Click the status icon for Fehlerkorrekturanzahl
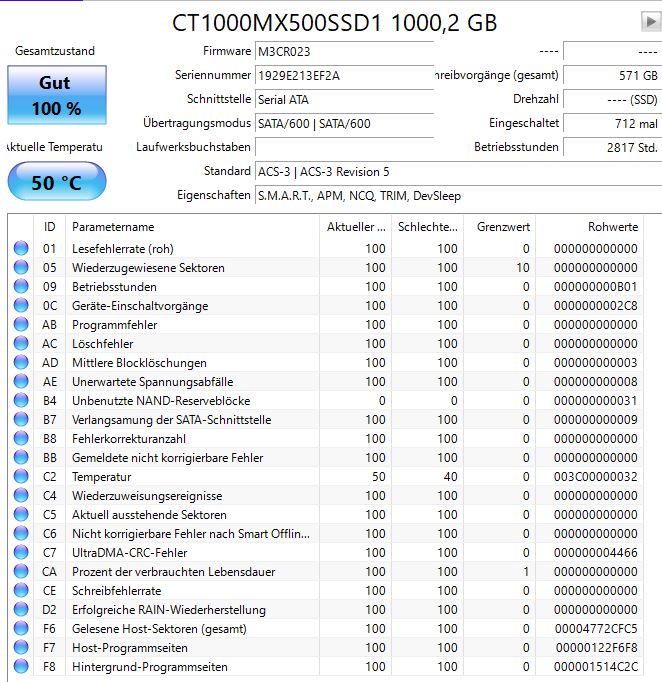 coord(21,438)
